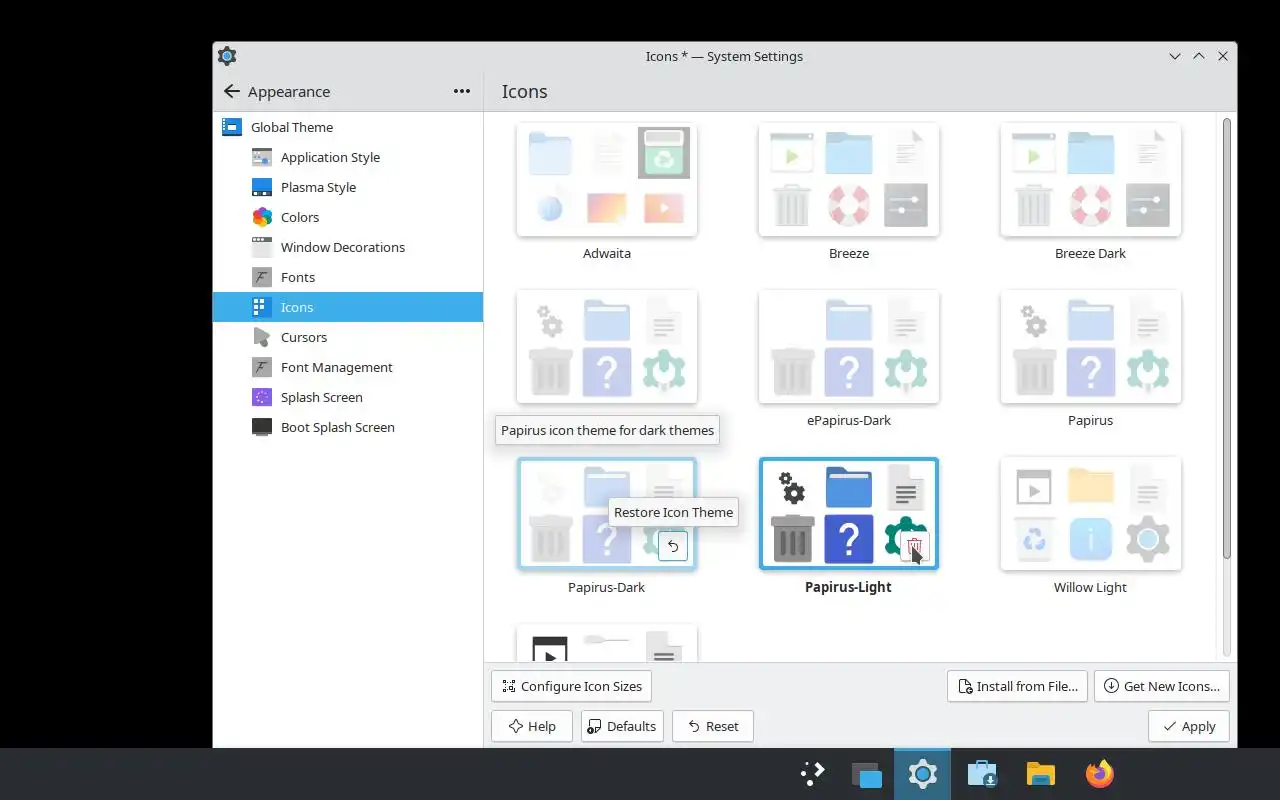Open Discover software store in taskbar
Image resolution: width=1280 pixels, height=800 pixels.
point(982,774)
